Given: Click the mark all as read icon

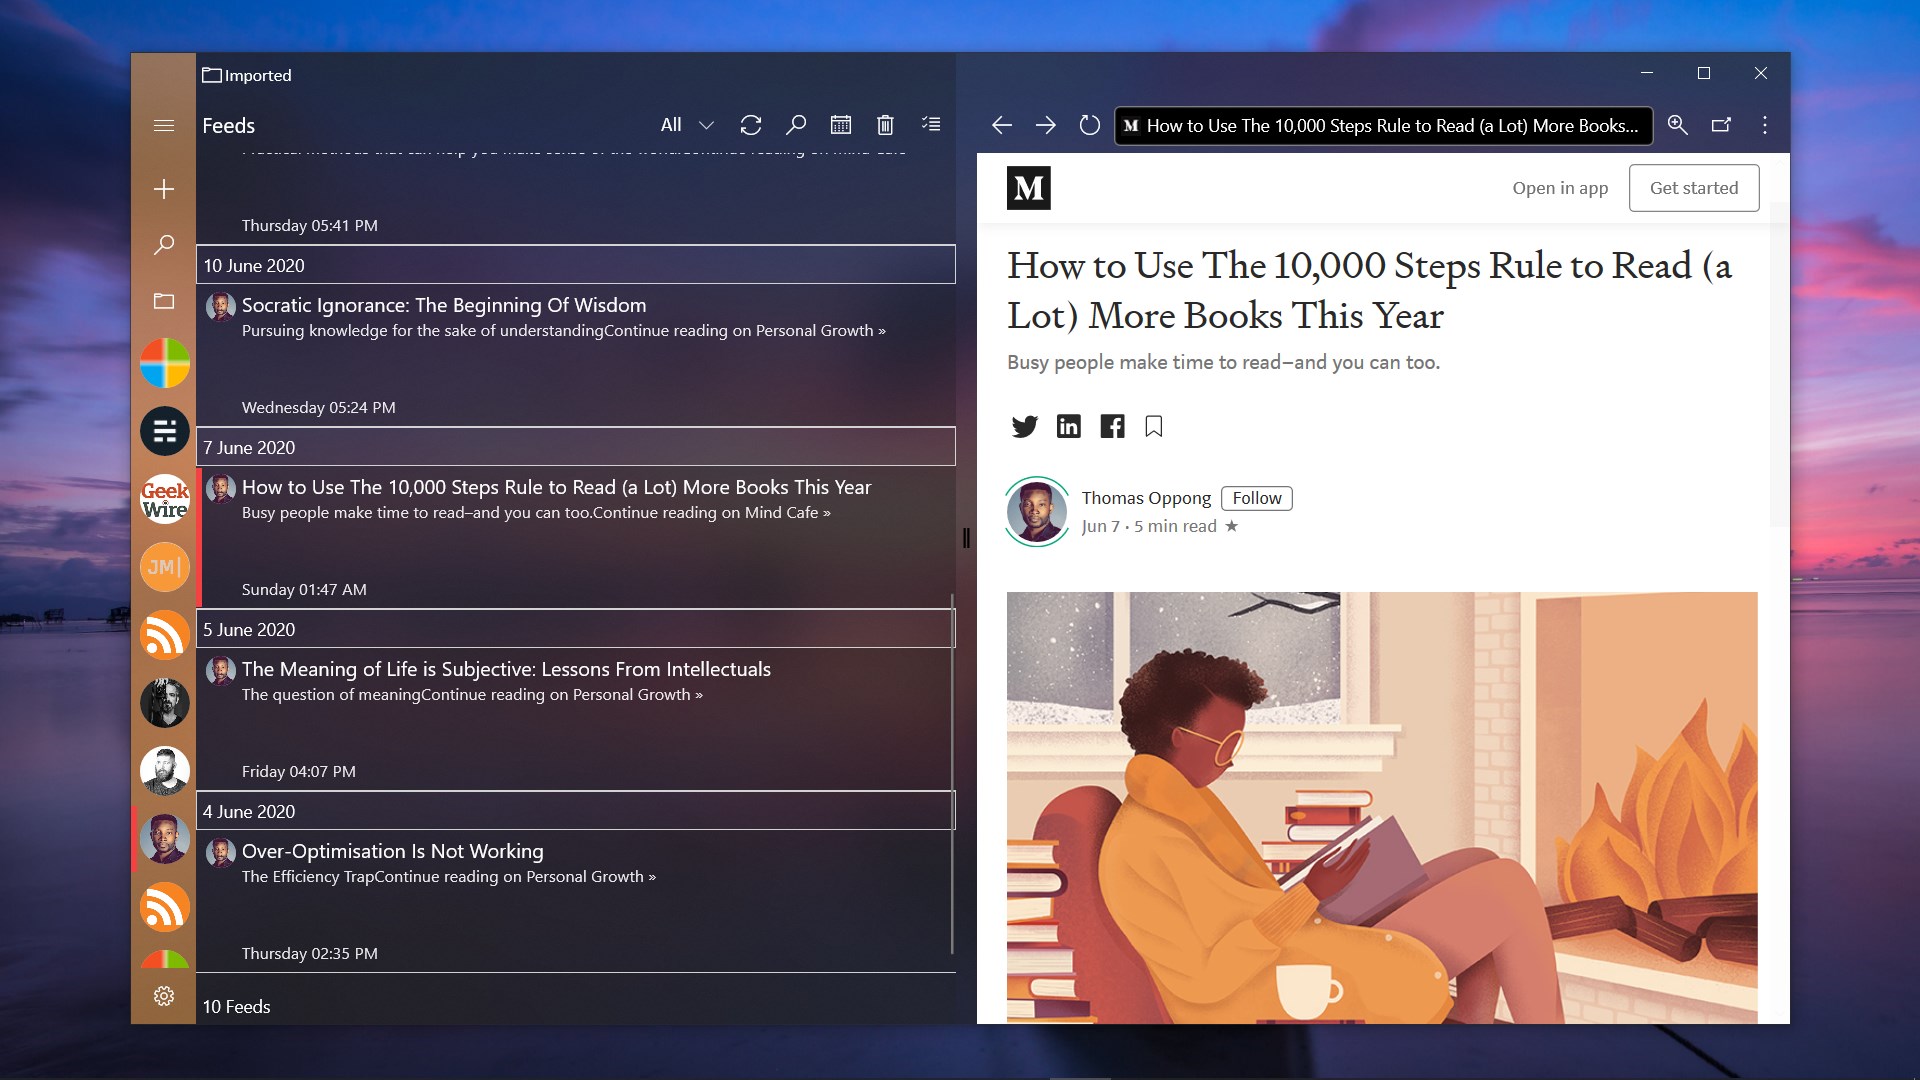Looking at the screenshot, I should coord(931,125).
